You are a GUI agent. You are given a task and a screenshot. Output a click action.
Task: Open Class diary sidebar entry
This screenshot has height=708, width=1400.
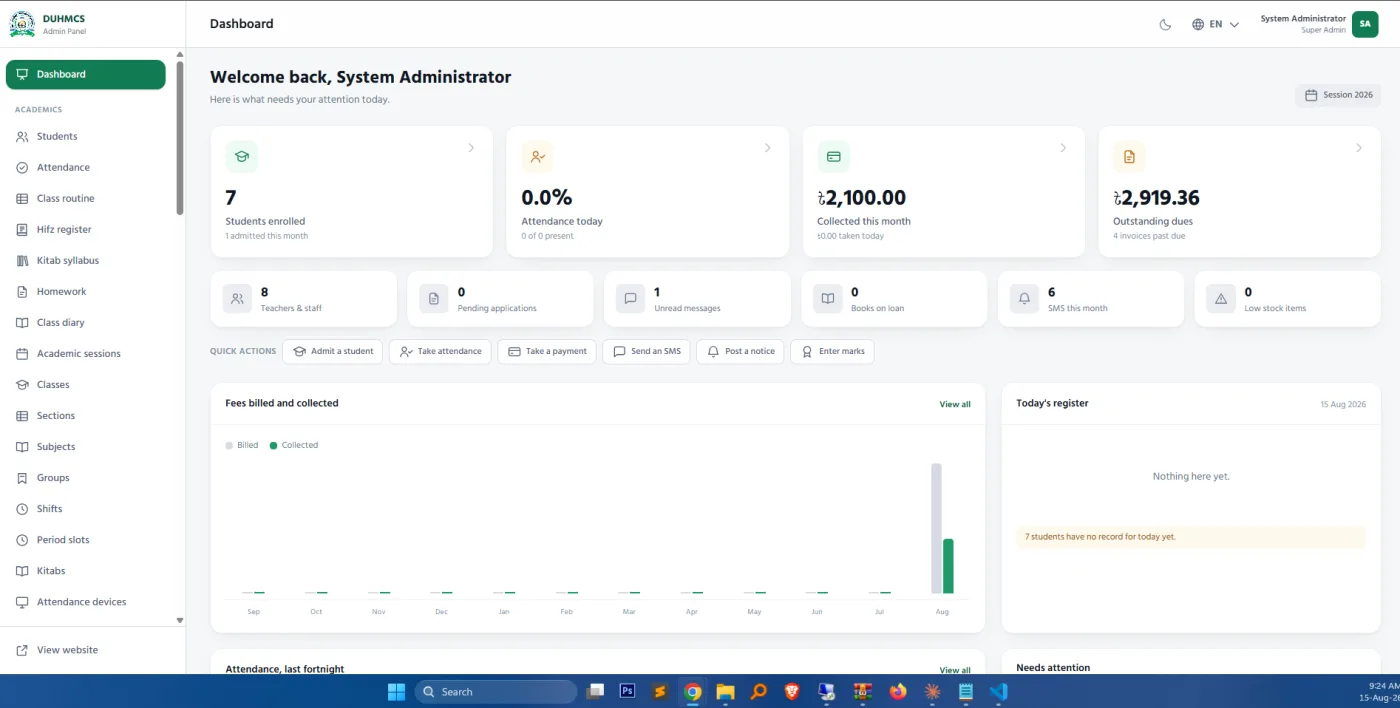[x=85, y=322]
